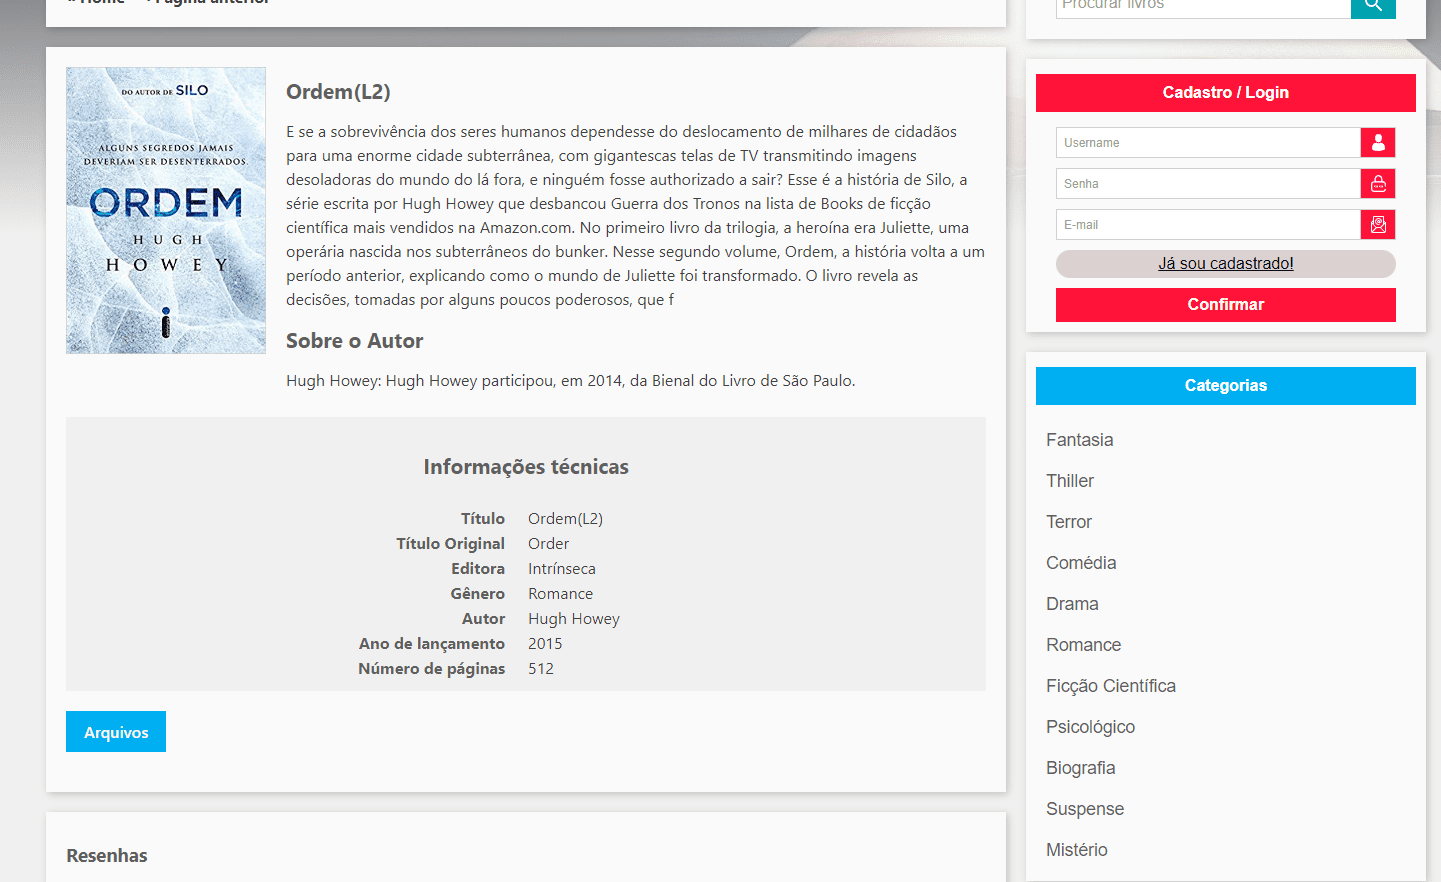Click the Ordem book cover thumbnail
This screenshot has width=1441, height=882.
[x=166, y=211]
